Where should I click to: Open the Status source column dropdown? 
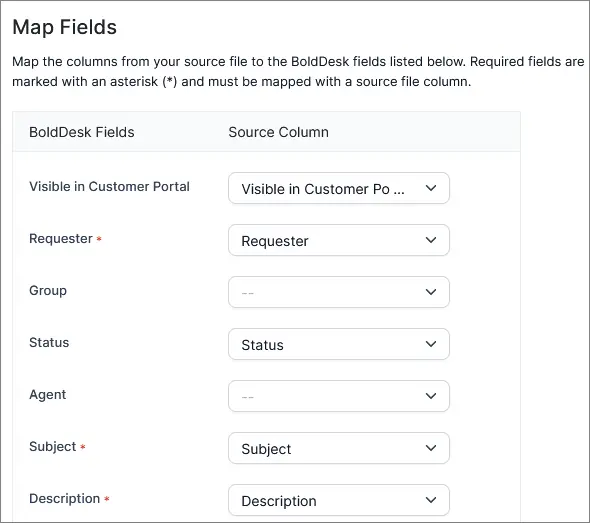tap(339, 344)
